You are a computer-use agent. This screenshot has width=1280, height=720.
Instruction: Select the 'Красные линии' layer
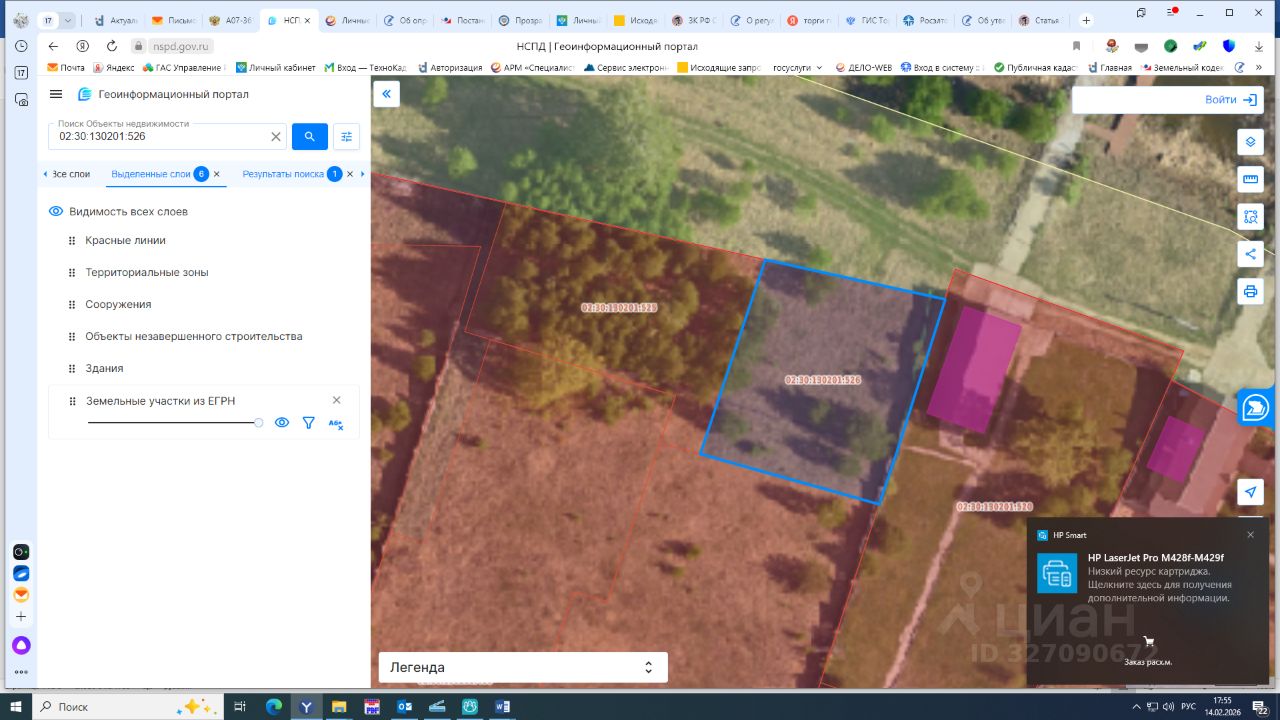[x=126, y=240]
